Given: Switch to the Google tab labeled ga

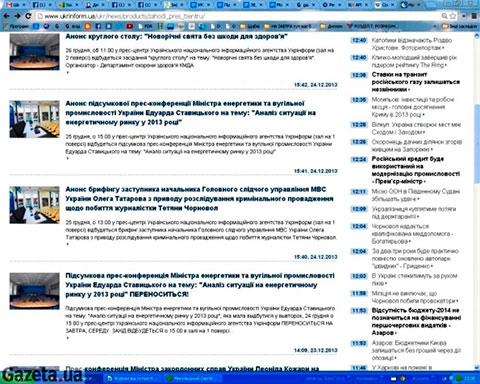Looking at the screenshot, I should click(306, 5).
